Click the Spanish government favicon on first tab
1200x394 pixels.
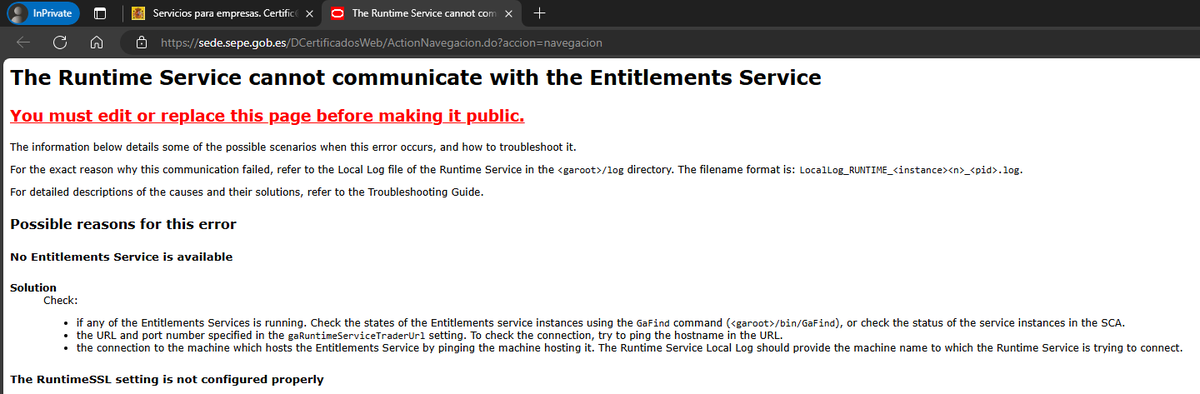click(x=139, y=14)
